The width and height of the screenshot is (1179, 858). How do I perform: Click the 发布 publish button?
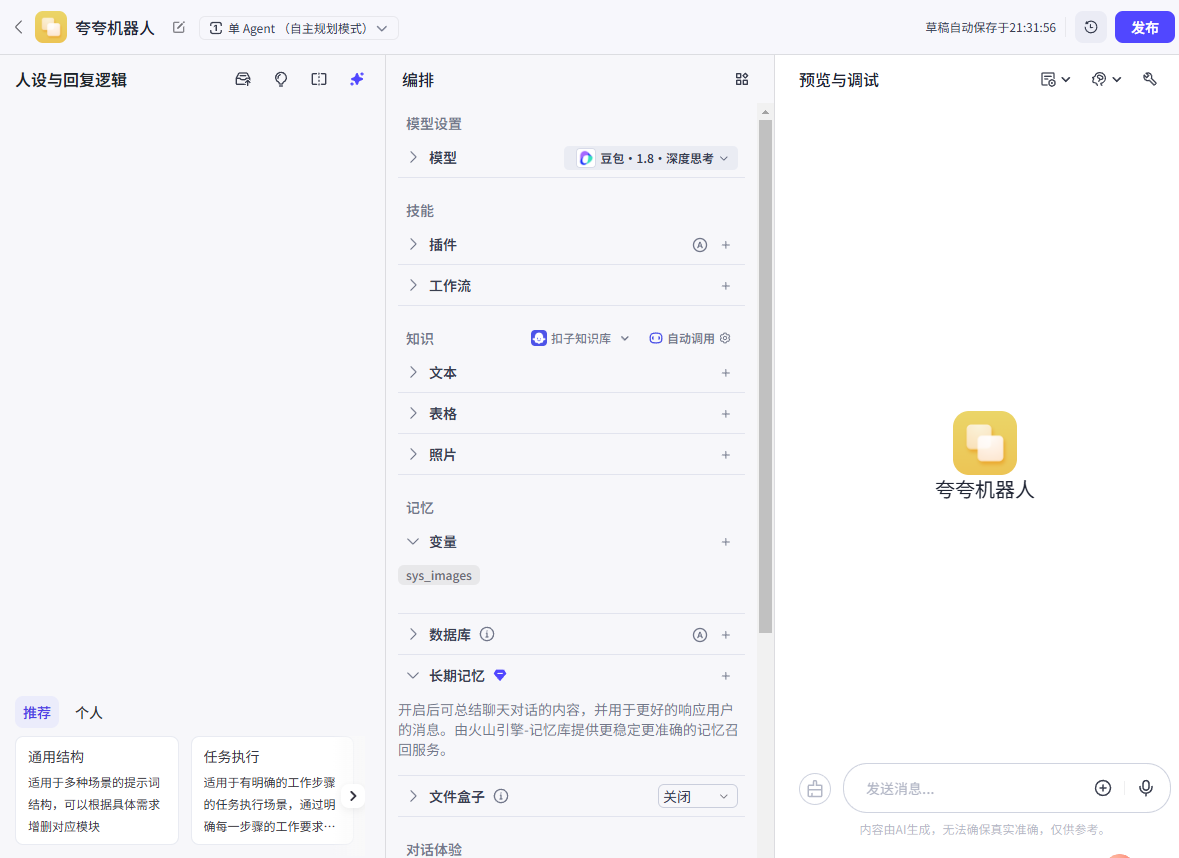(x=1144, y=27)
